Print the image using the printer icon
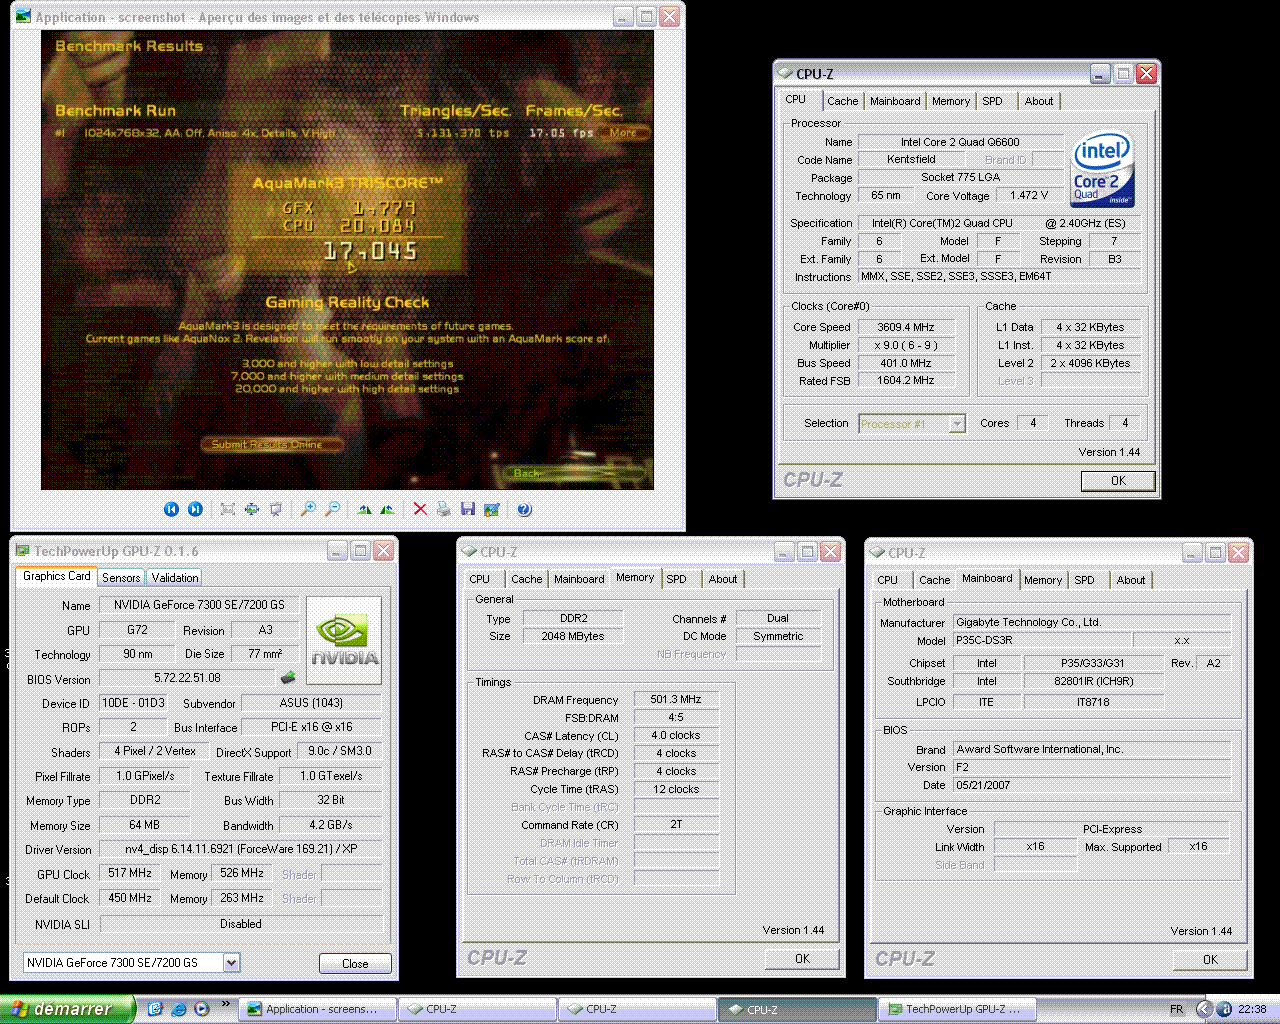The width and height of the screenshot is (1280, 1024). [x=443, y=509]
